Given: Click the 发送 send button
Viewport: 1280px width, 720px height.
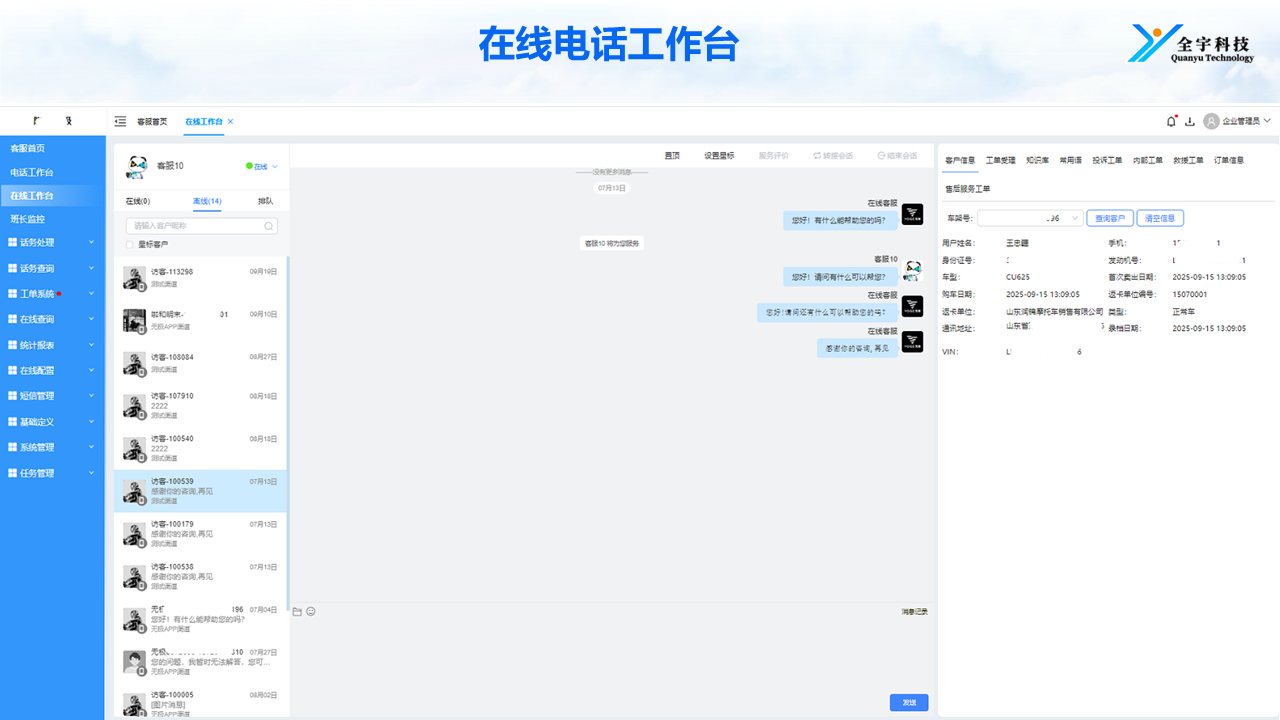Looking at the screenshot, I should pyautogui.click(x=909, y=703).
